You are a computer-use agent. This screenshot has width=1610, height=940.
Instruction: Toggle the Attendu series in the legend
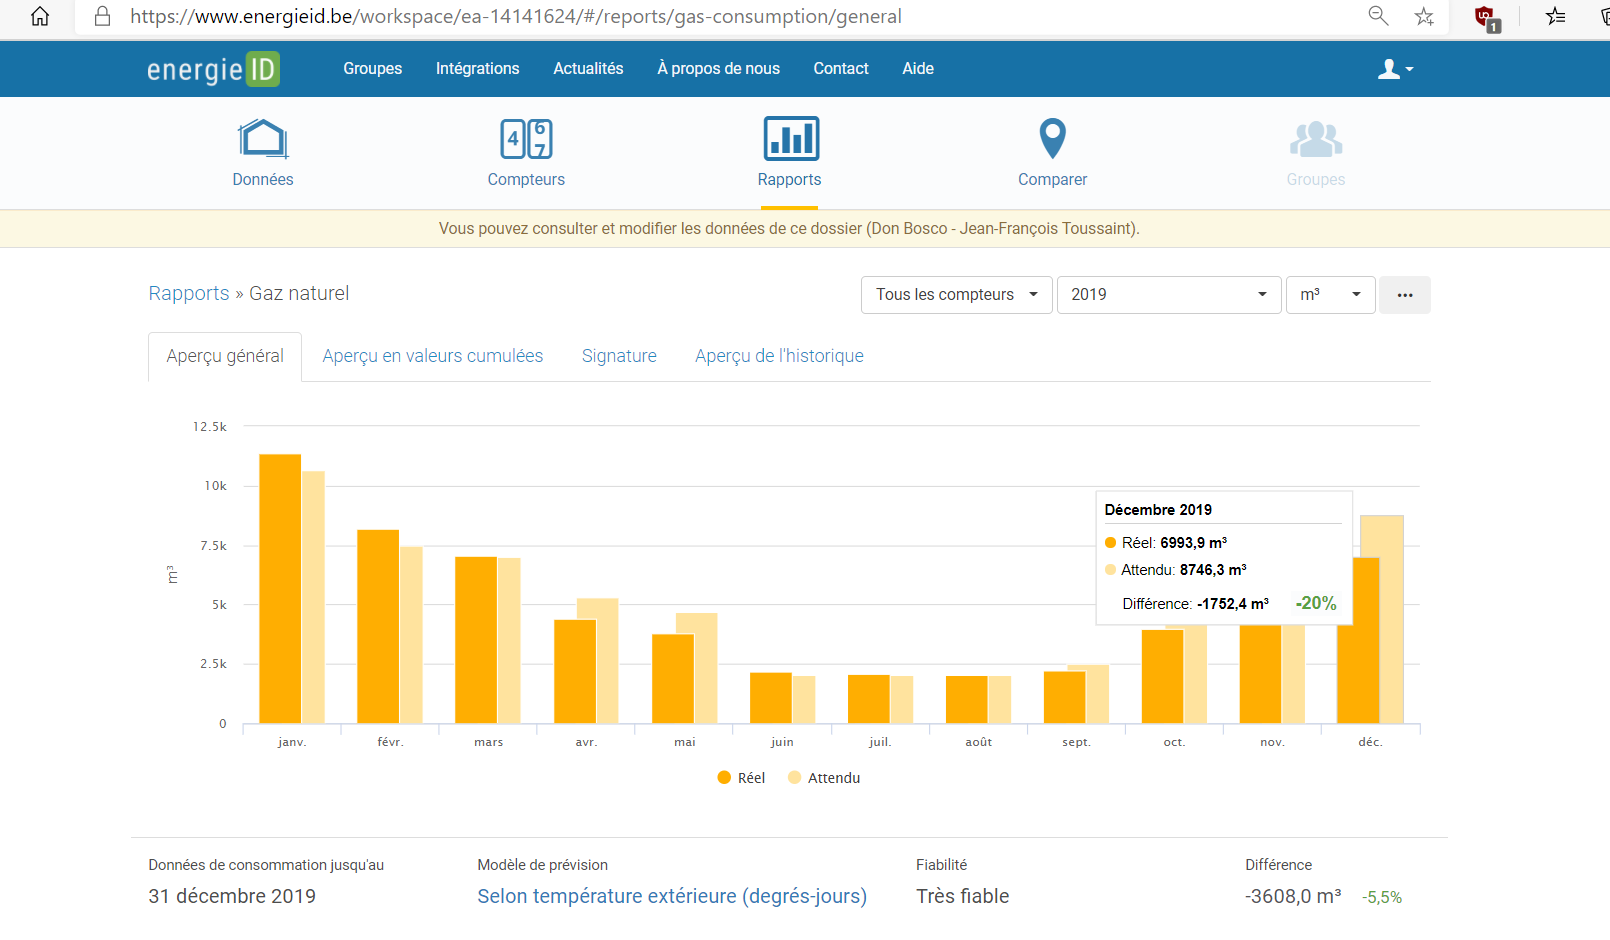[x=824, y=778]
